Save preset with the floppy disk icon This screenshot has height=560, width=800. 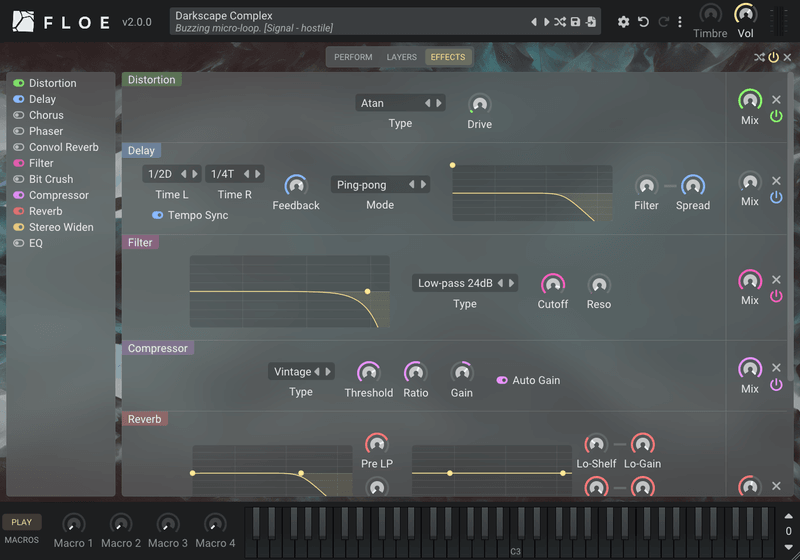575,22
